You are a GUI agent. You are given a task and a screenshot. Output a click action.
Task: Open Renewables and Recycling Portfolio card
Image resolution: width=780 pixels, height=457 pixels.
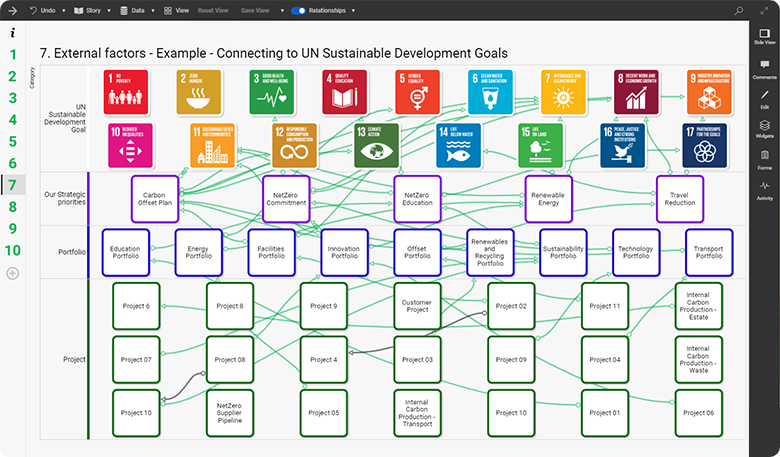(x=490, y=252)
